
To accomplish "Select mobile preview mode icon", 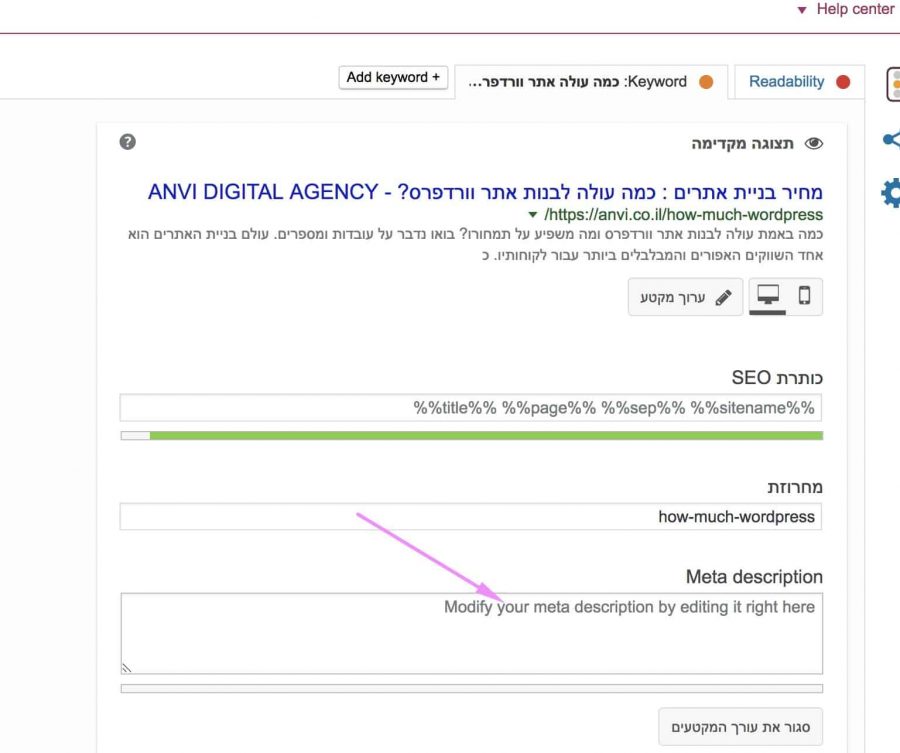I will pos(804,296).
